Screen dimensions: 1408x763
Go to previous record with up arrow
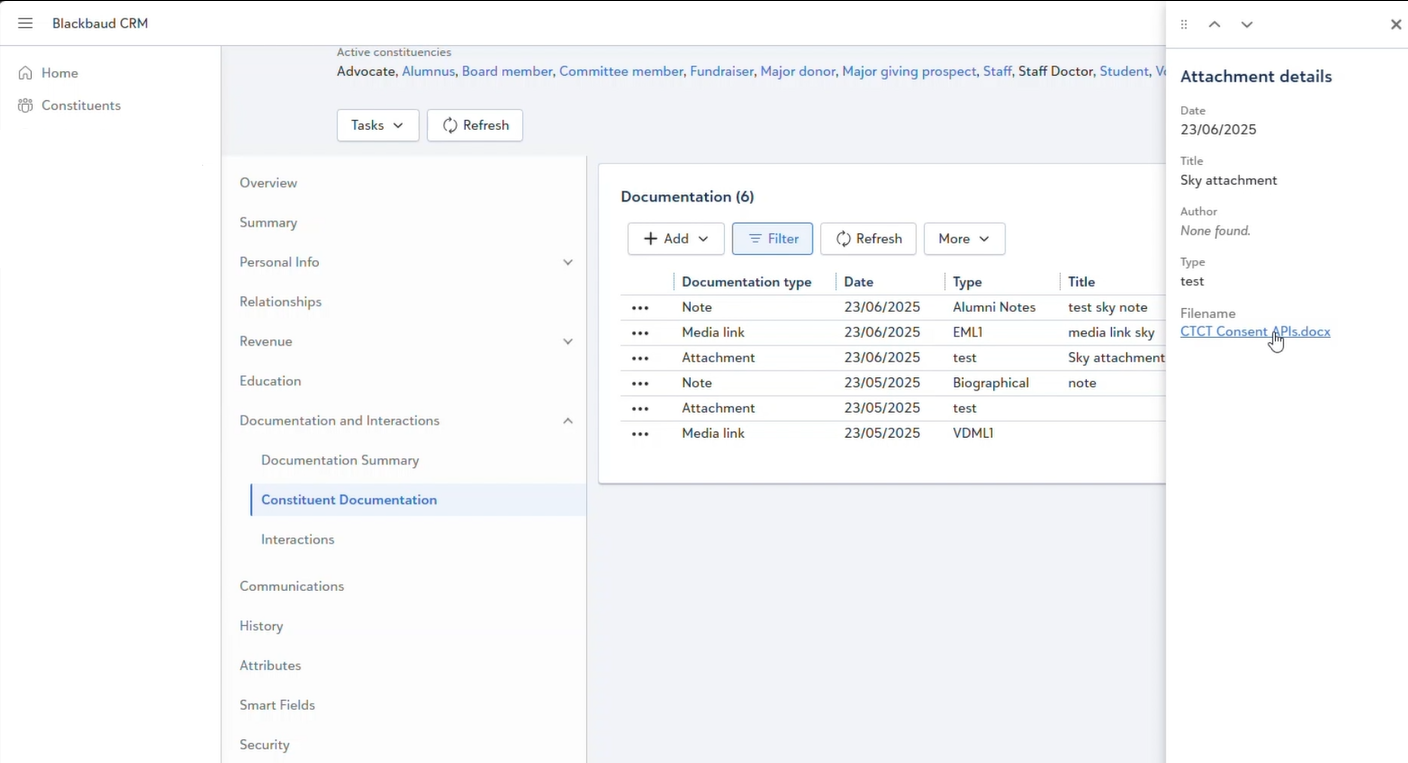[x=1214, y=24]
